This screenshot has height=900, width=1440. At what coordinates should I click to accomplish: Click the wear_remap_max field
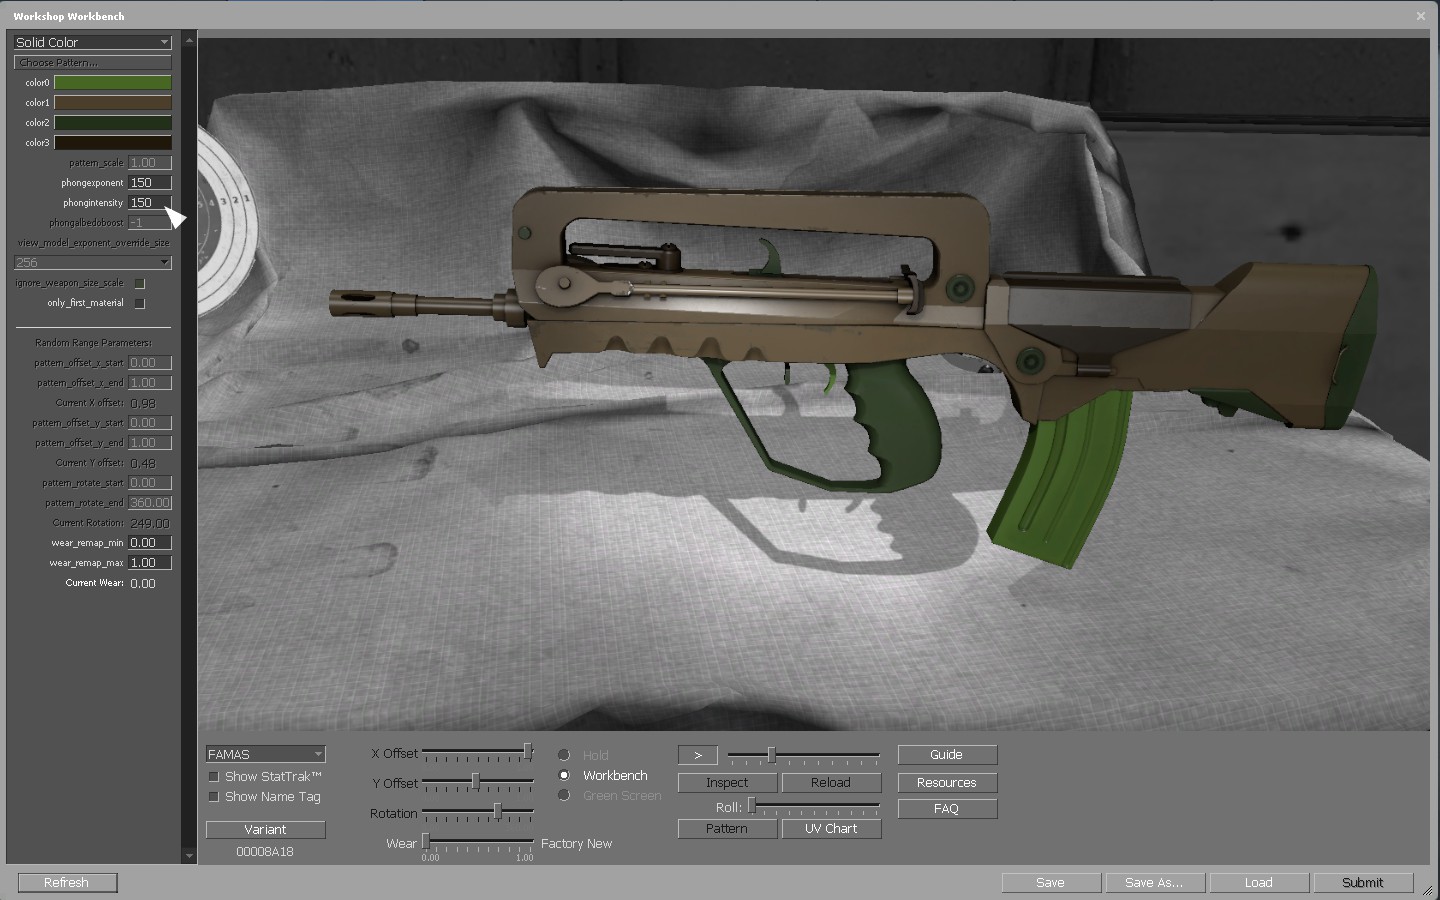150,562
